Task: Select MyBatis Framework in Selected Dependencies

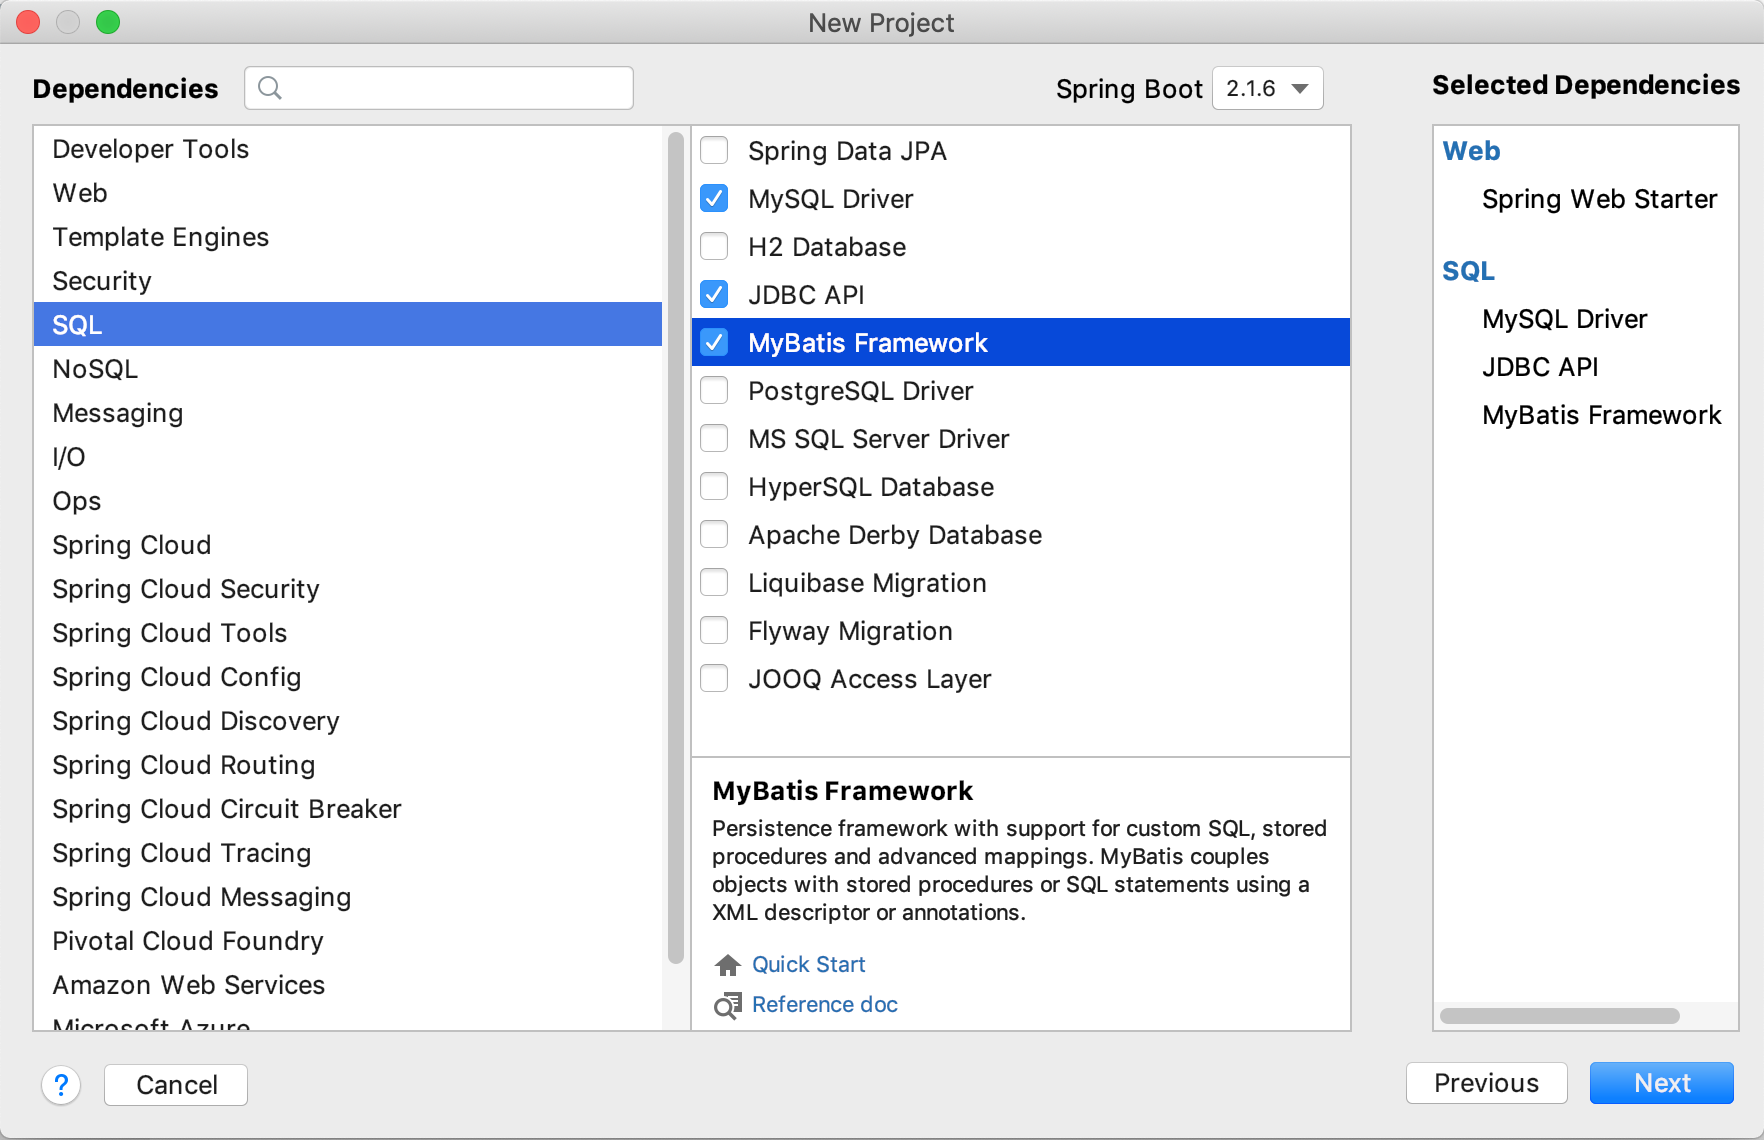Action: click(x=1601, y=415)
